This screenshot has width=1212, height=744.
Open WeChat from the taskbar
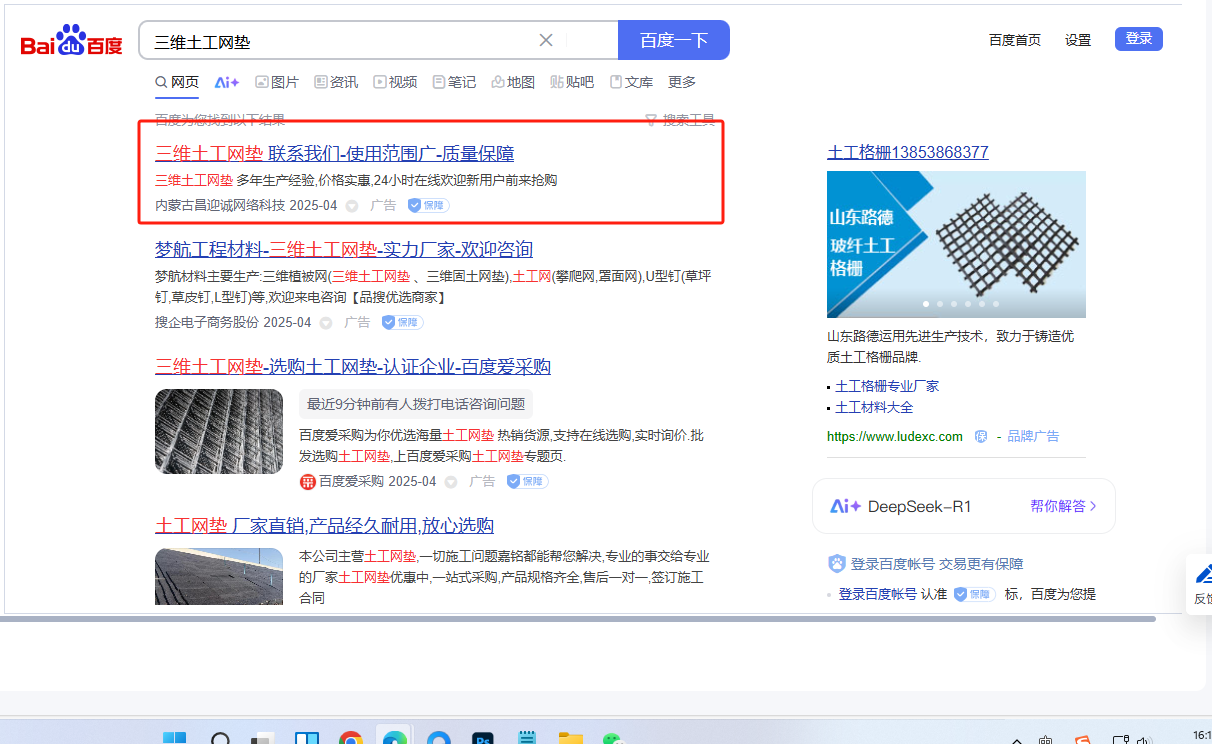pyautogui.click(x=613, y=741)
